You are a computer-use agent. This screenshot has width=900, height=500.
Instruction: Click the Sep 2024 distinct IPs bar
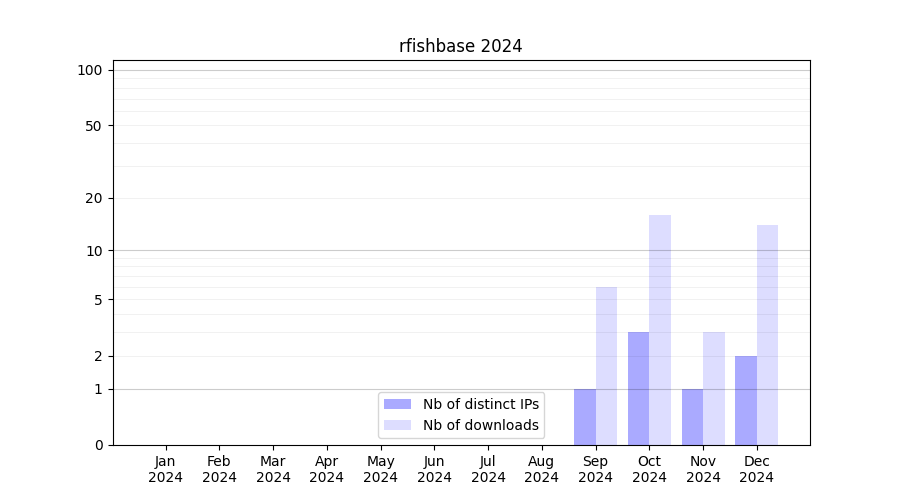[585, 417]
